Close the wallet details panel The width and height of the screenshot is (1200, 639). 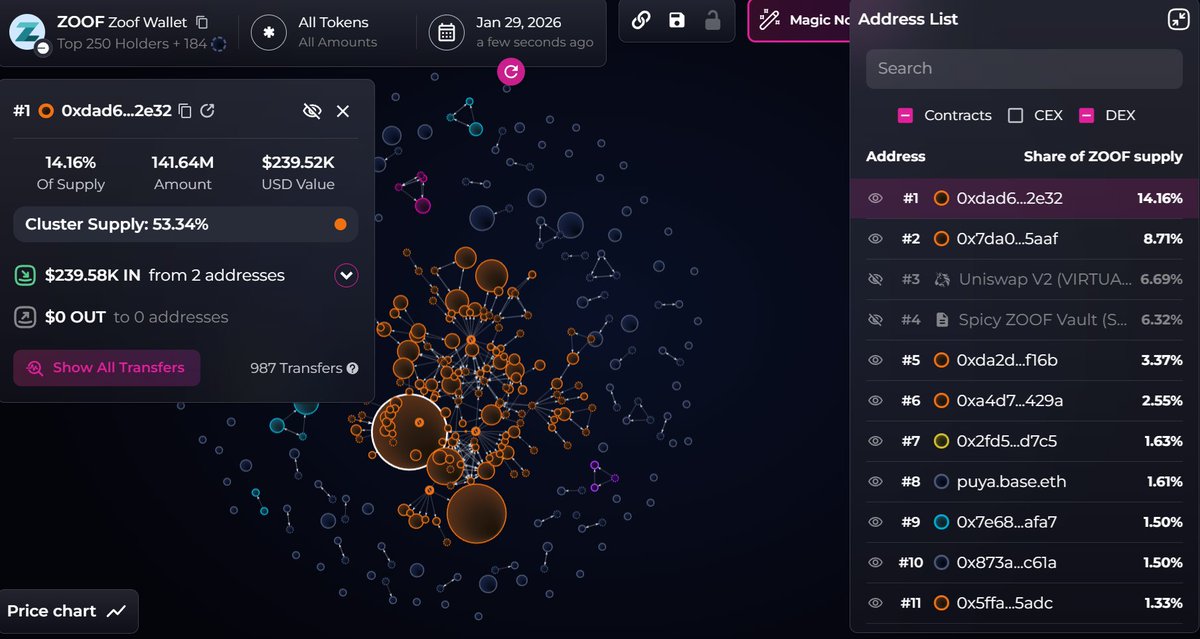point(343,111)
